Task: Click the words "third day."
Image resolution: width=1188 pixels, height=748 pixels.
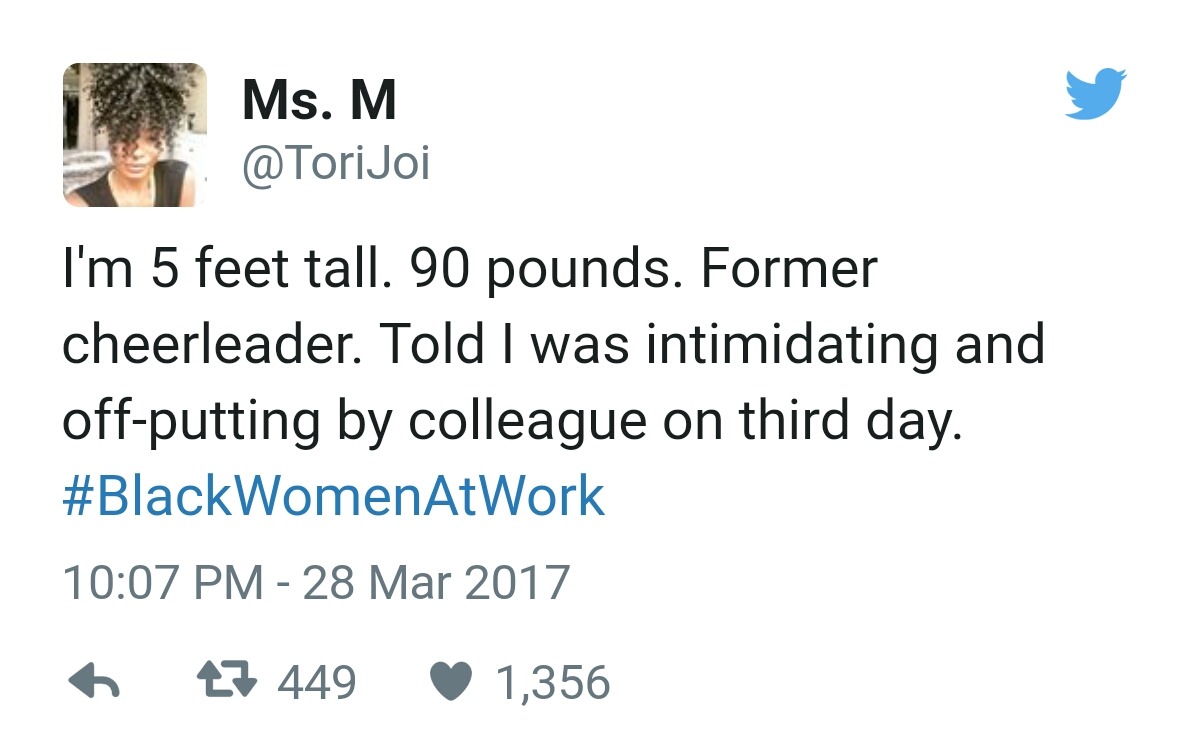Action: coord(850,421)
